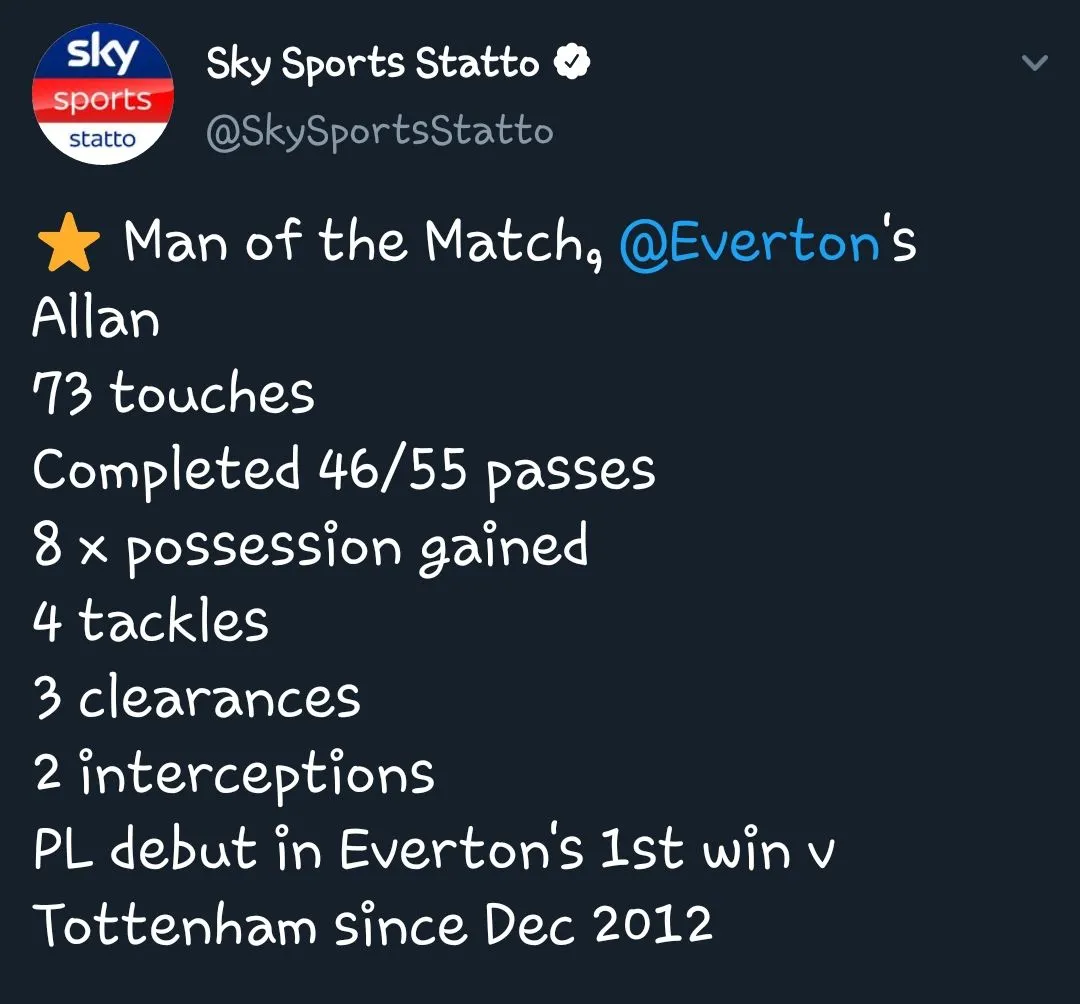Select the "Completed 46/55 passes" line
This screenshot has height=1004, width=1080.
coord(344,470)
